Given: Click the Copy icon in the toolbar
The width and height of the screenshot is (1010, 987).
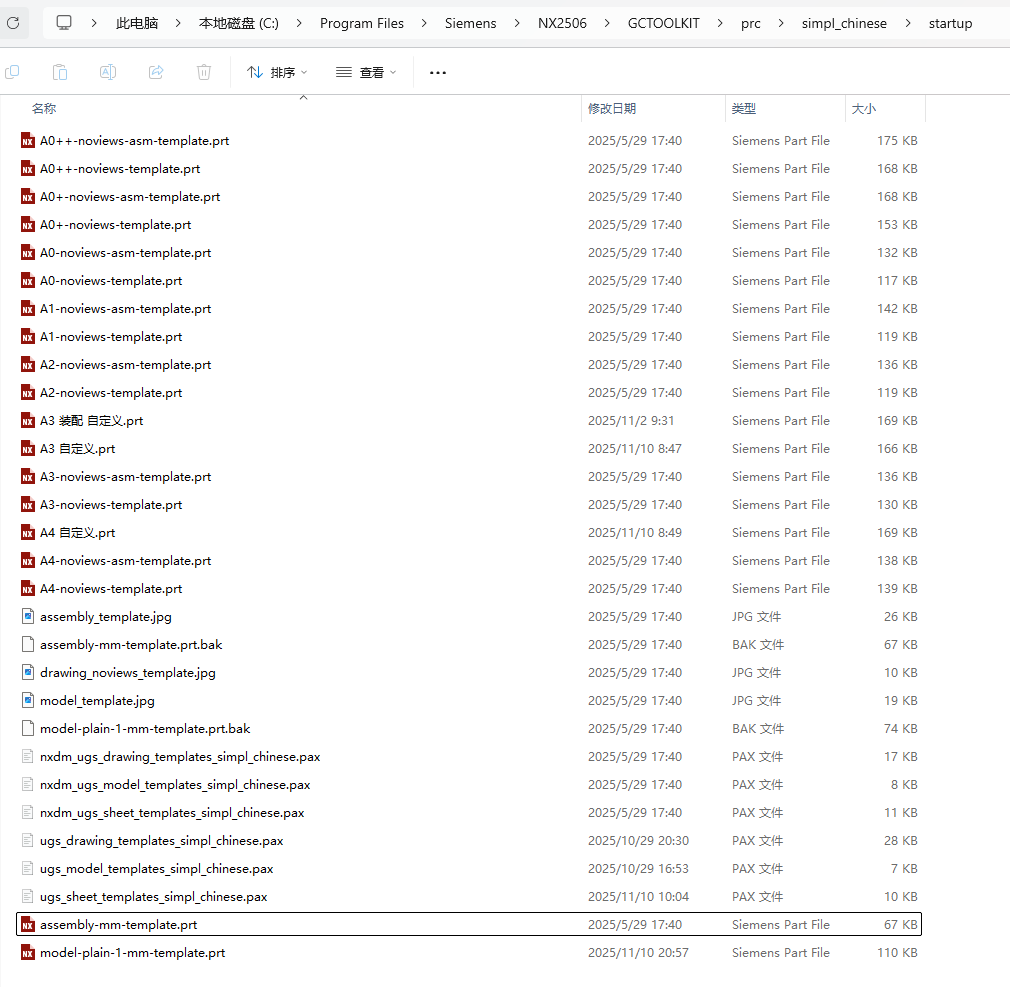Looking at the screenshot, I should [x=12, y=71].
